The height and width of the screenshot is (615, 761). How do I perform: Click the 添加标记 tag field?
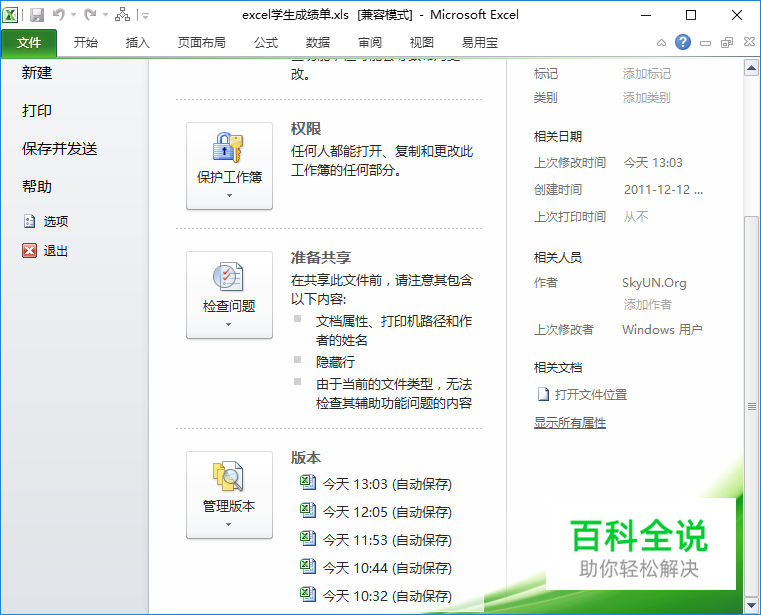click(646, 74)
